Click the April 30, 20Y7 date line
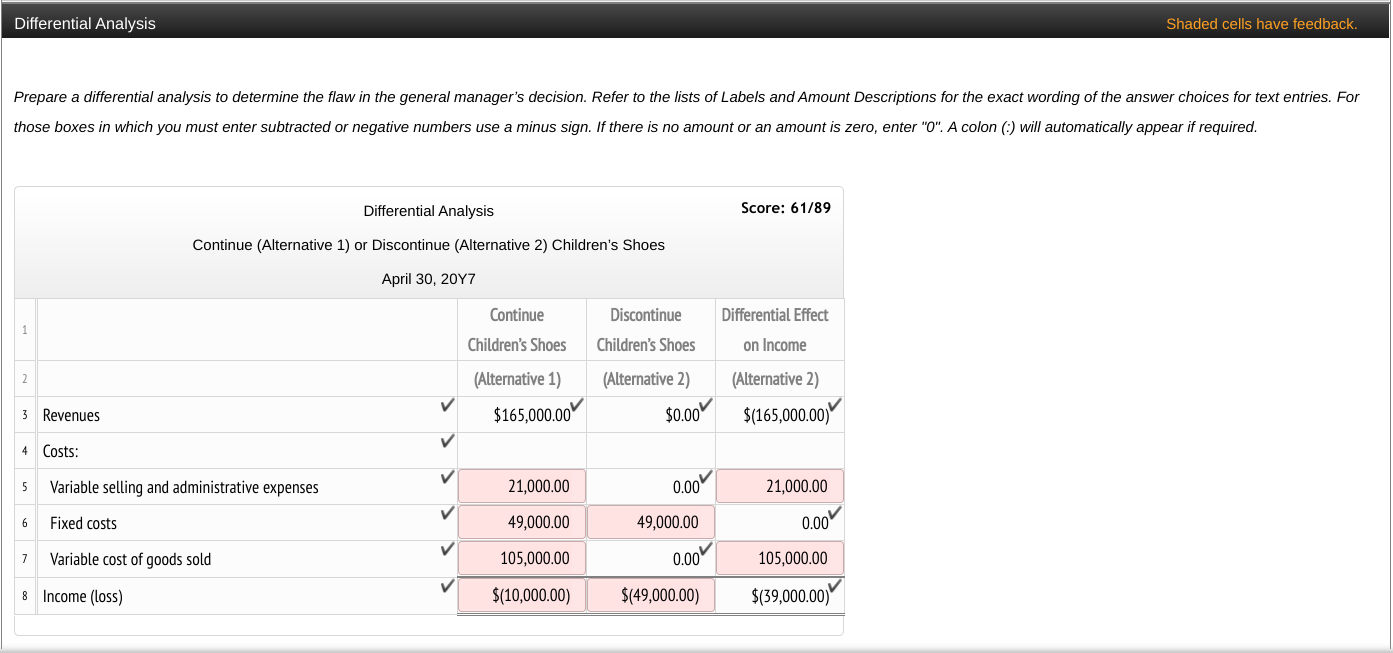The width and height of the screenshot is (1393, 653). (x=428, y=279)
